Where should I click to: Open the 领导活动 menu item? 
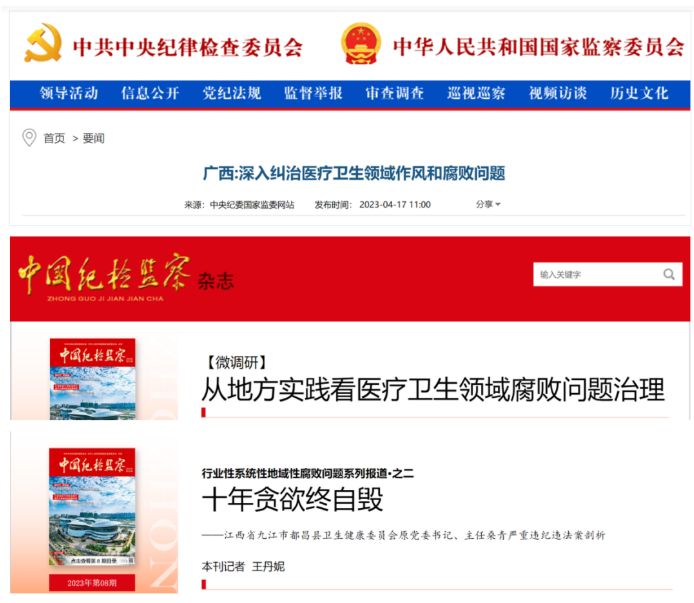pos(69,93)
